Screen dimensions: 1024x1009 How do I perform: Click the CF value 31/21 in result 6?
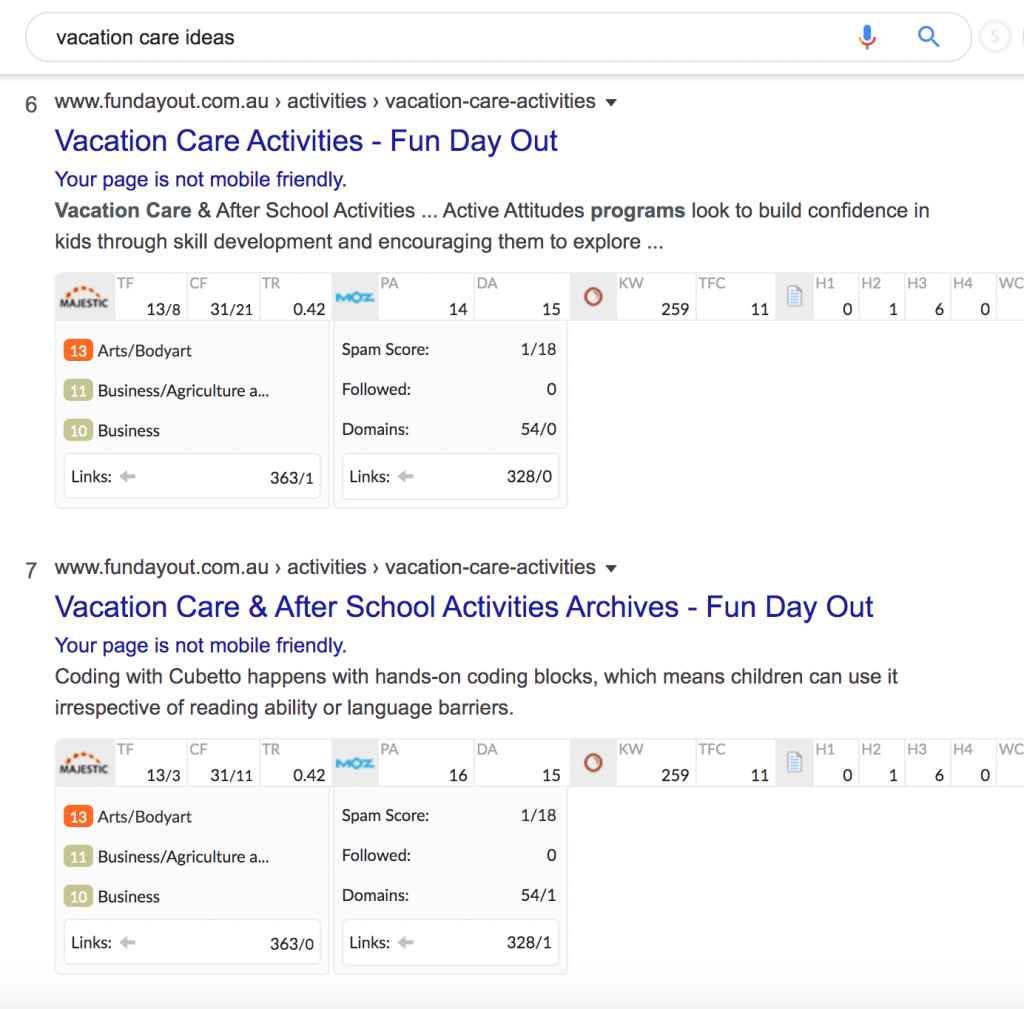pos(231,309)
